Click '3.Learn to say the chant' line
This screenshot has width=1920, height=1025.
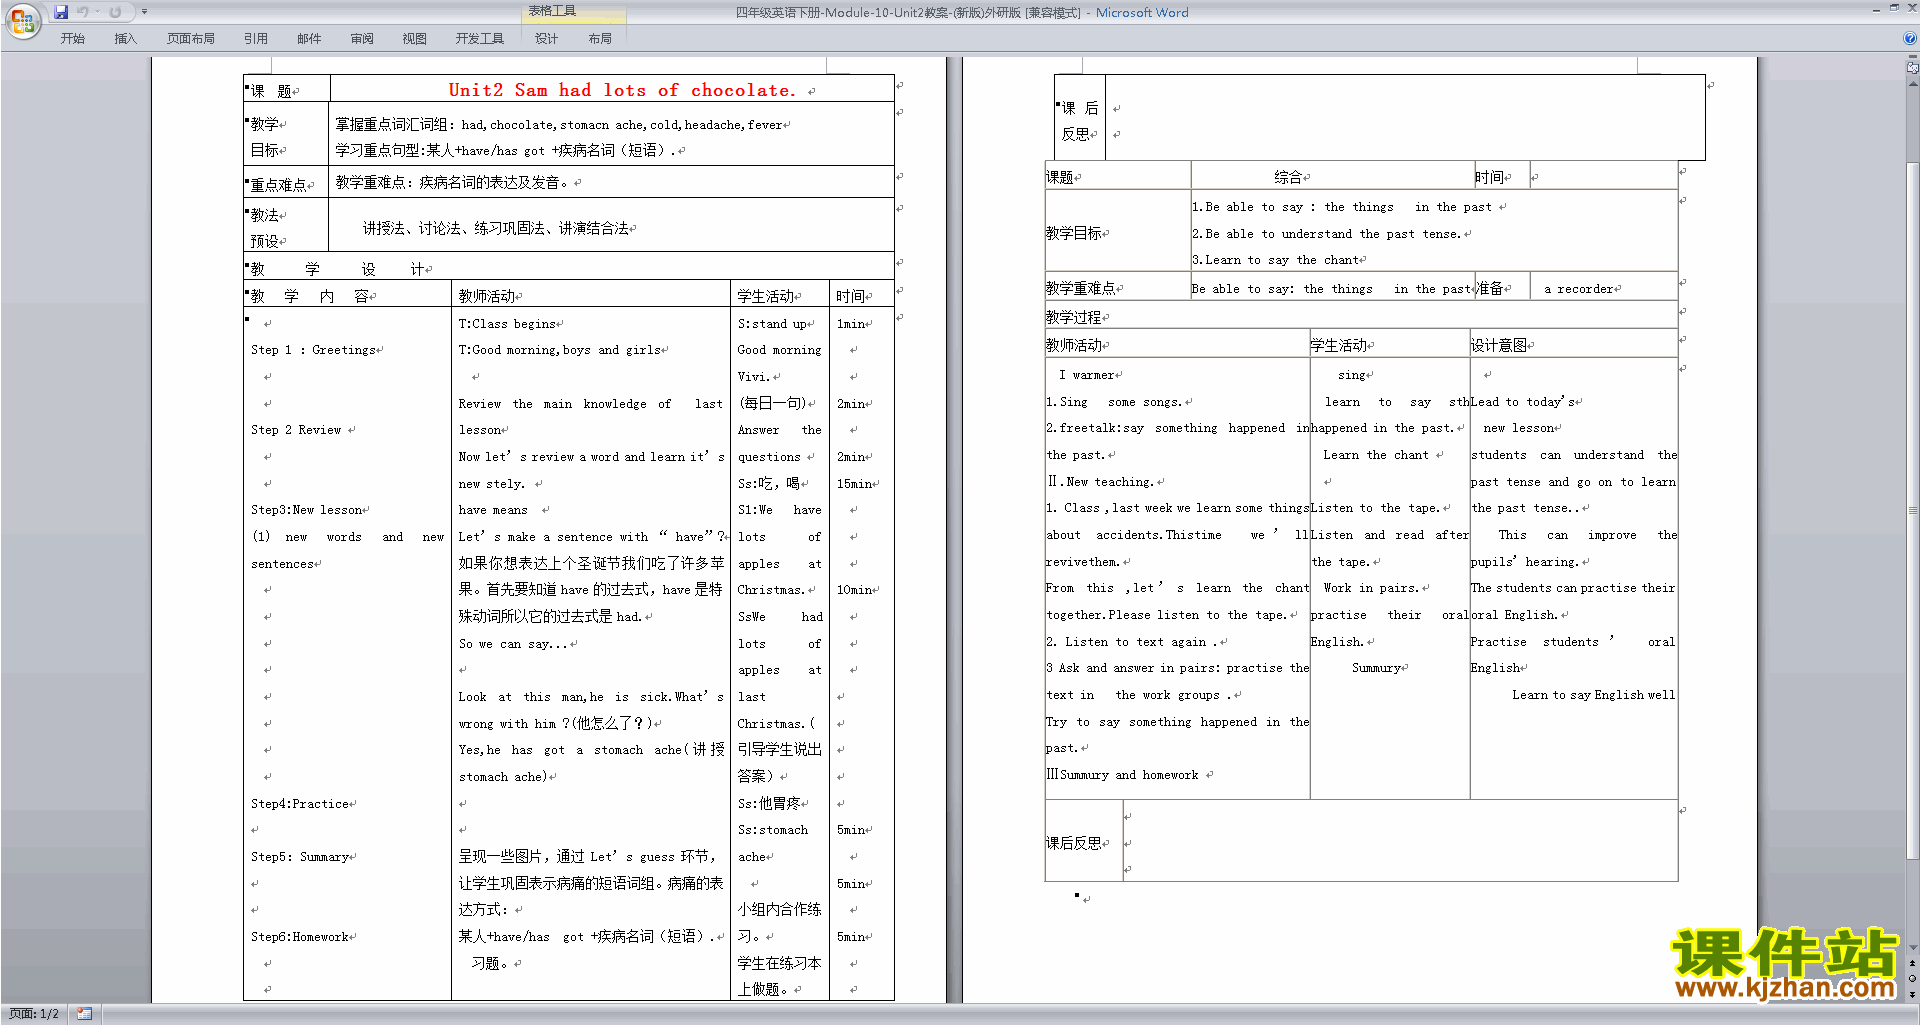click(x=1276, y=260)
